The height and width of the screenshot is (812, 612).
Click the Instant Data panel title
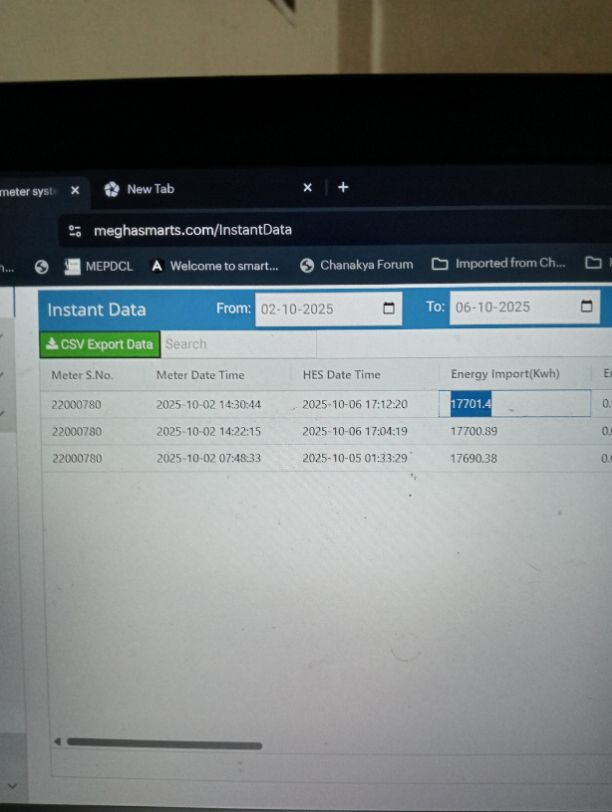96,310
